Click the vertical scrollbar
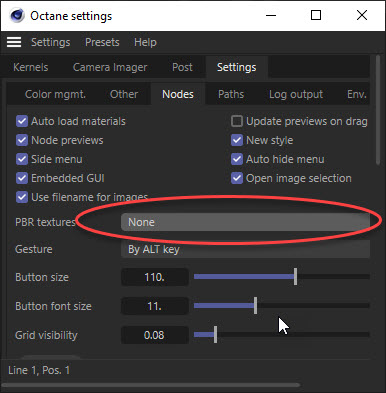This screenshot has width=386, height=393. click(378, 110)
